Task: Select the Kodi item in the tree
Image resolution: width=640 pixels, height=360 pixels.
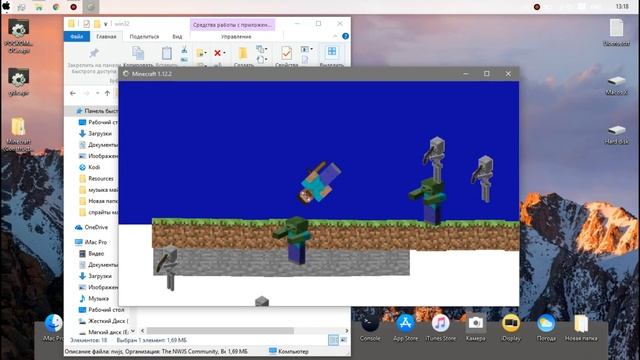Action: [x=89, y=167]
